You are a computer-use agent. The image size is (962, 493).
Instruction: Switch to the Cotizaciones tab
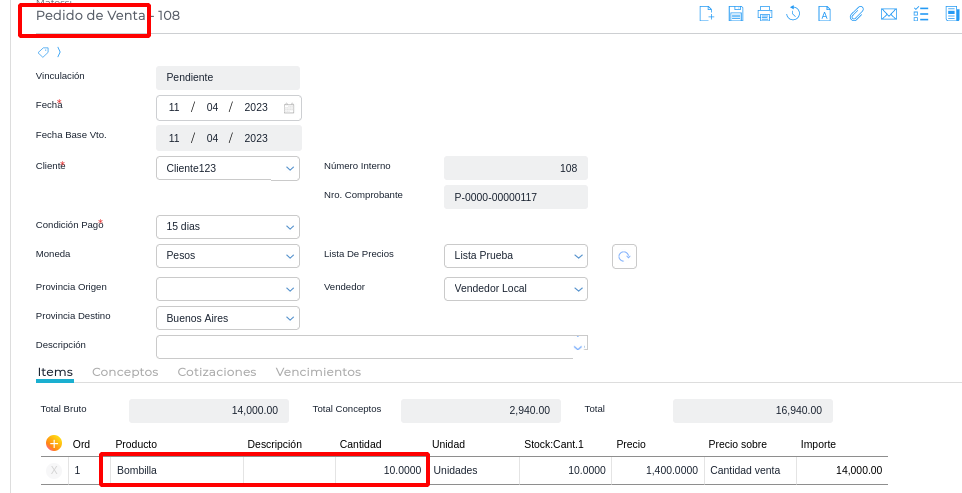[216, 372]
